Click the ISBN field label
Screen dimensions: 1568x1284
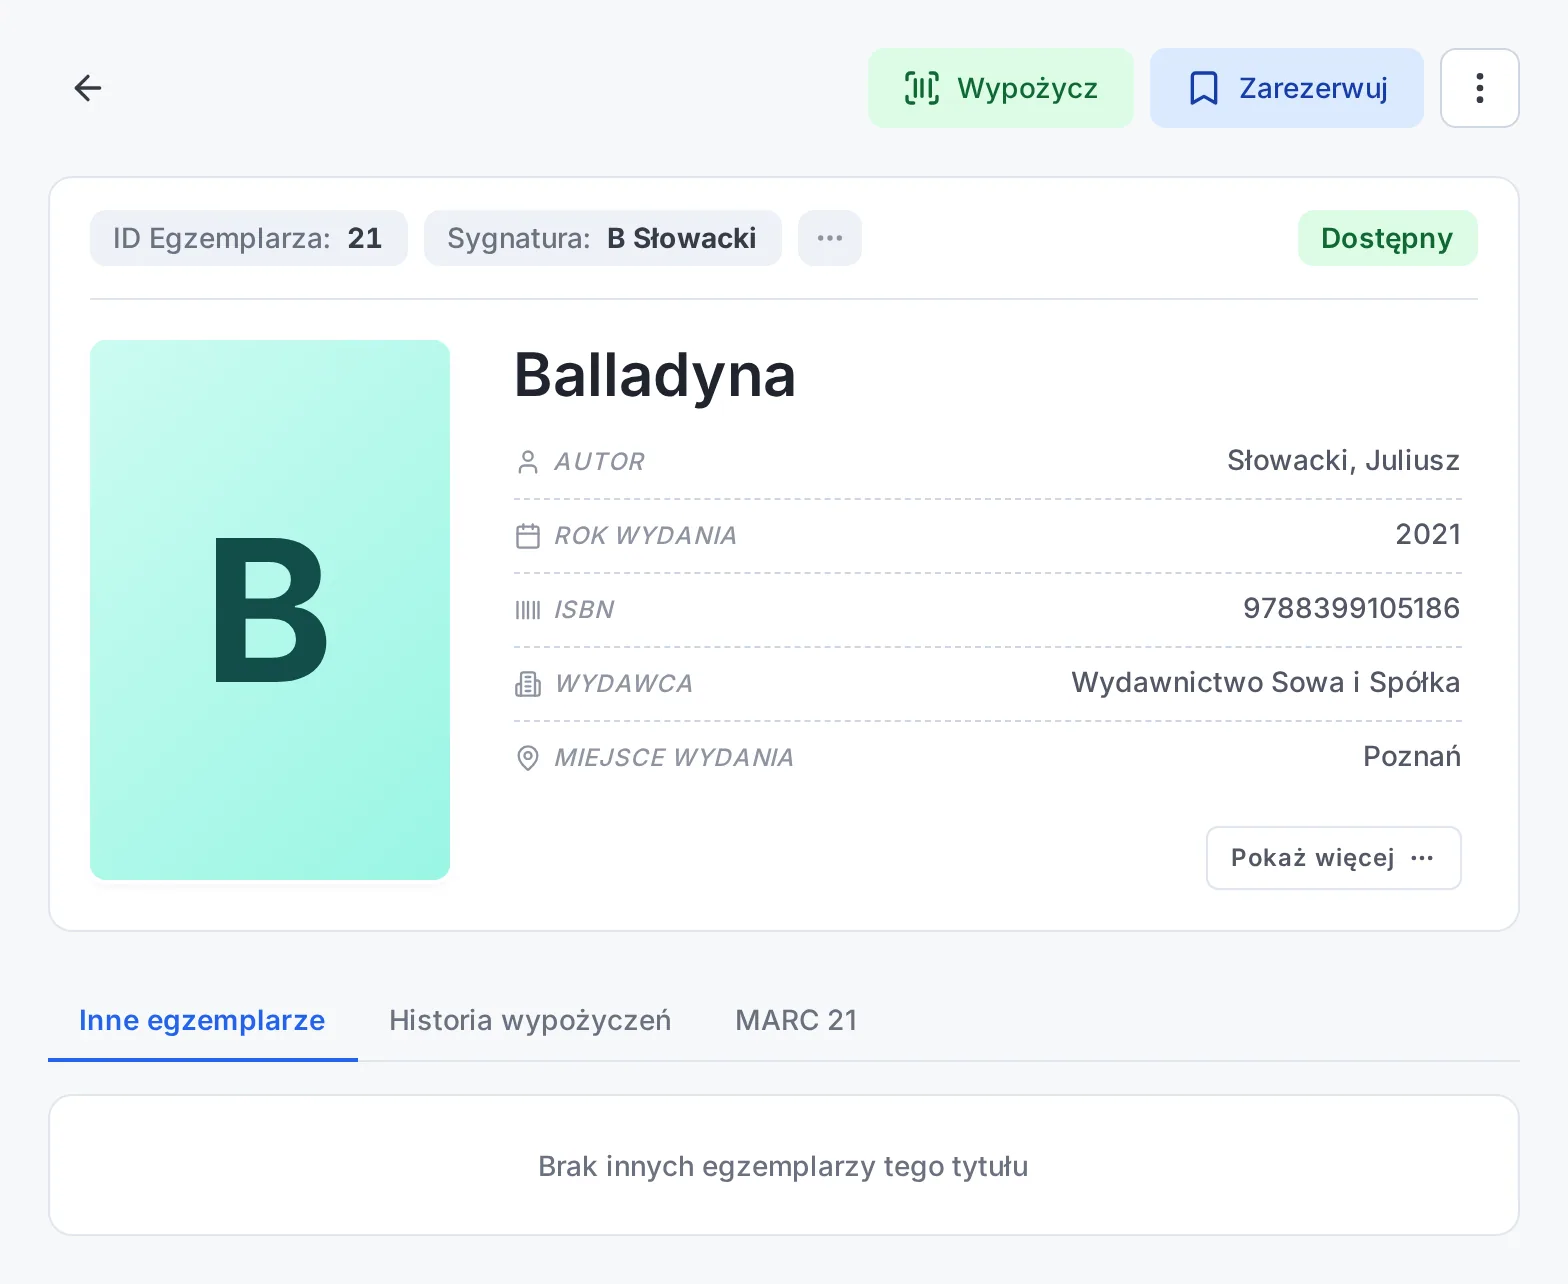584,609
